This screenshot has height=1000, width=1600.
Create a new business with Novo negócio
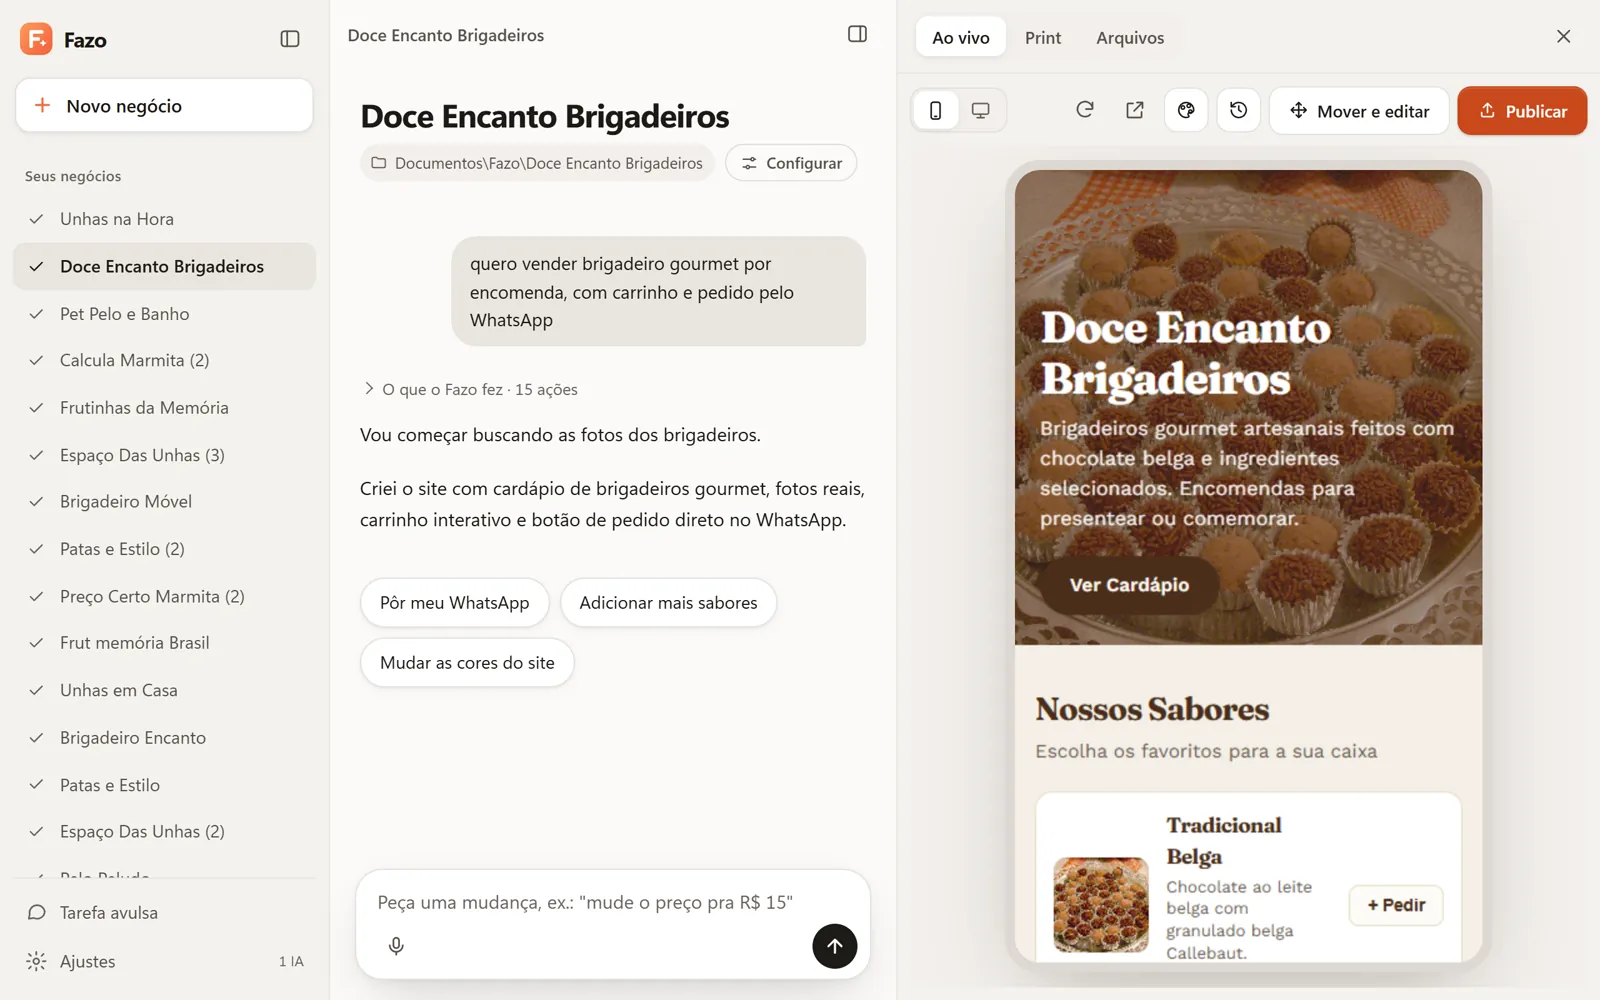tap(164, 106)
